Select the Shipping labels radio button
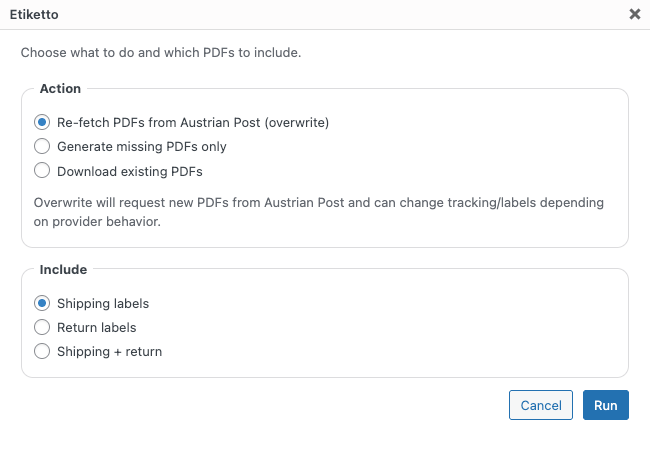 point(42,303)
